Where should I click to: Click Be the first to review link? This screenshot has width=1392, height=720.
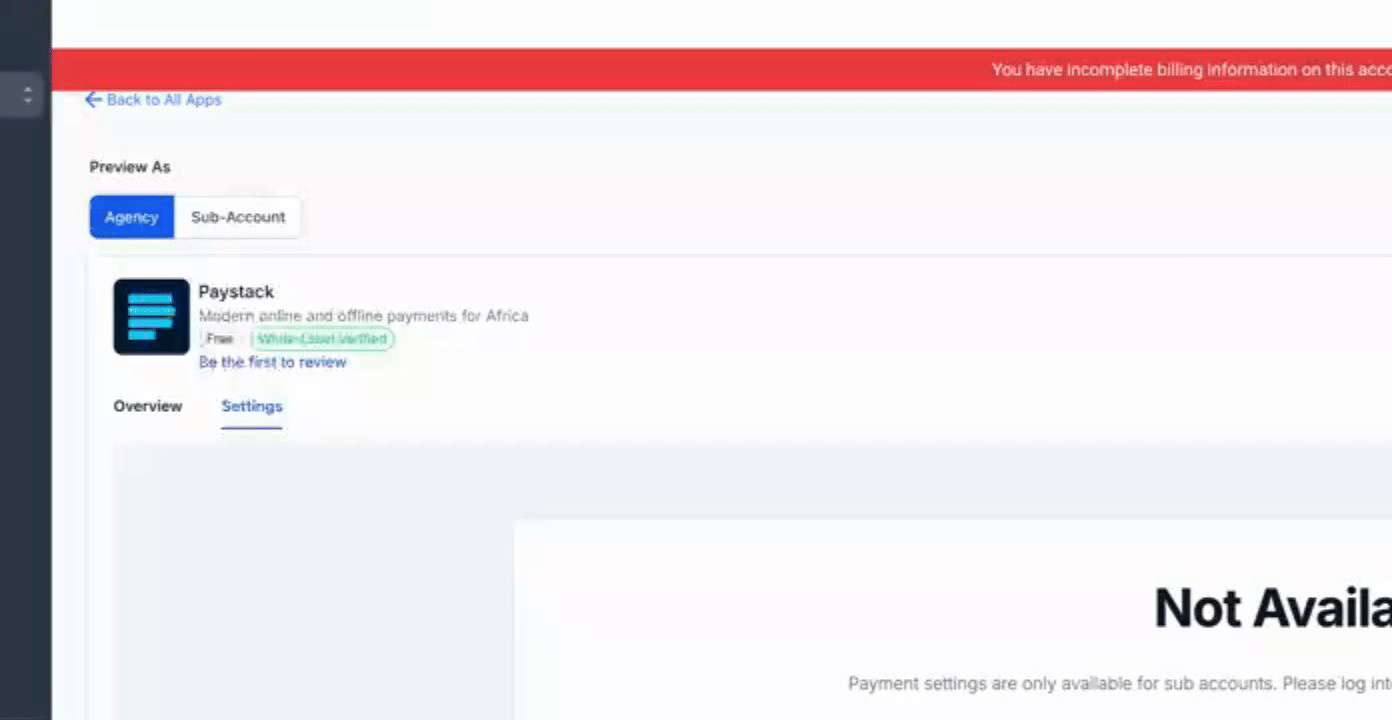pos(272,362)
